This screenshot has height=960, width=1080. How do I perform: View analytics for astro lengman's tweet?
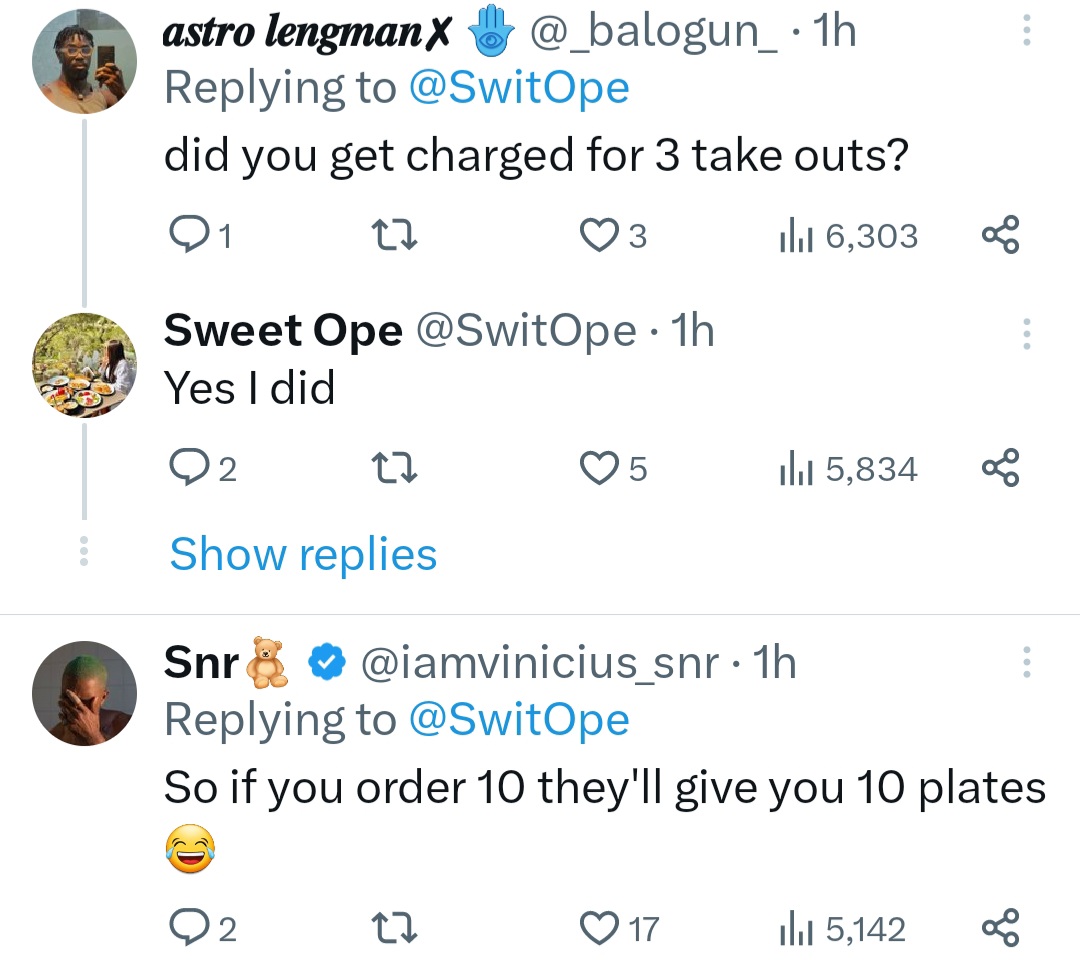pos(848,235)
